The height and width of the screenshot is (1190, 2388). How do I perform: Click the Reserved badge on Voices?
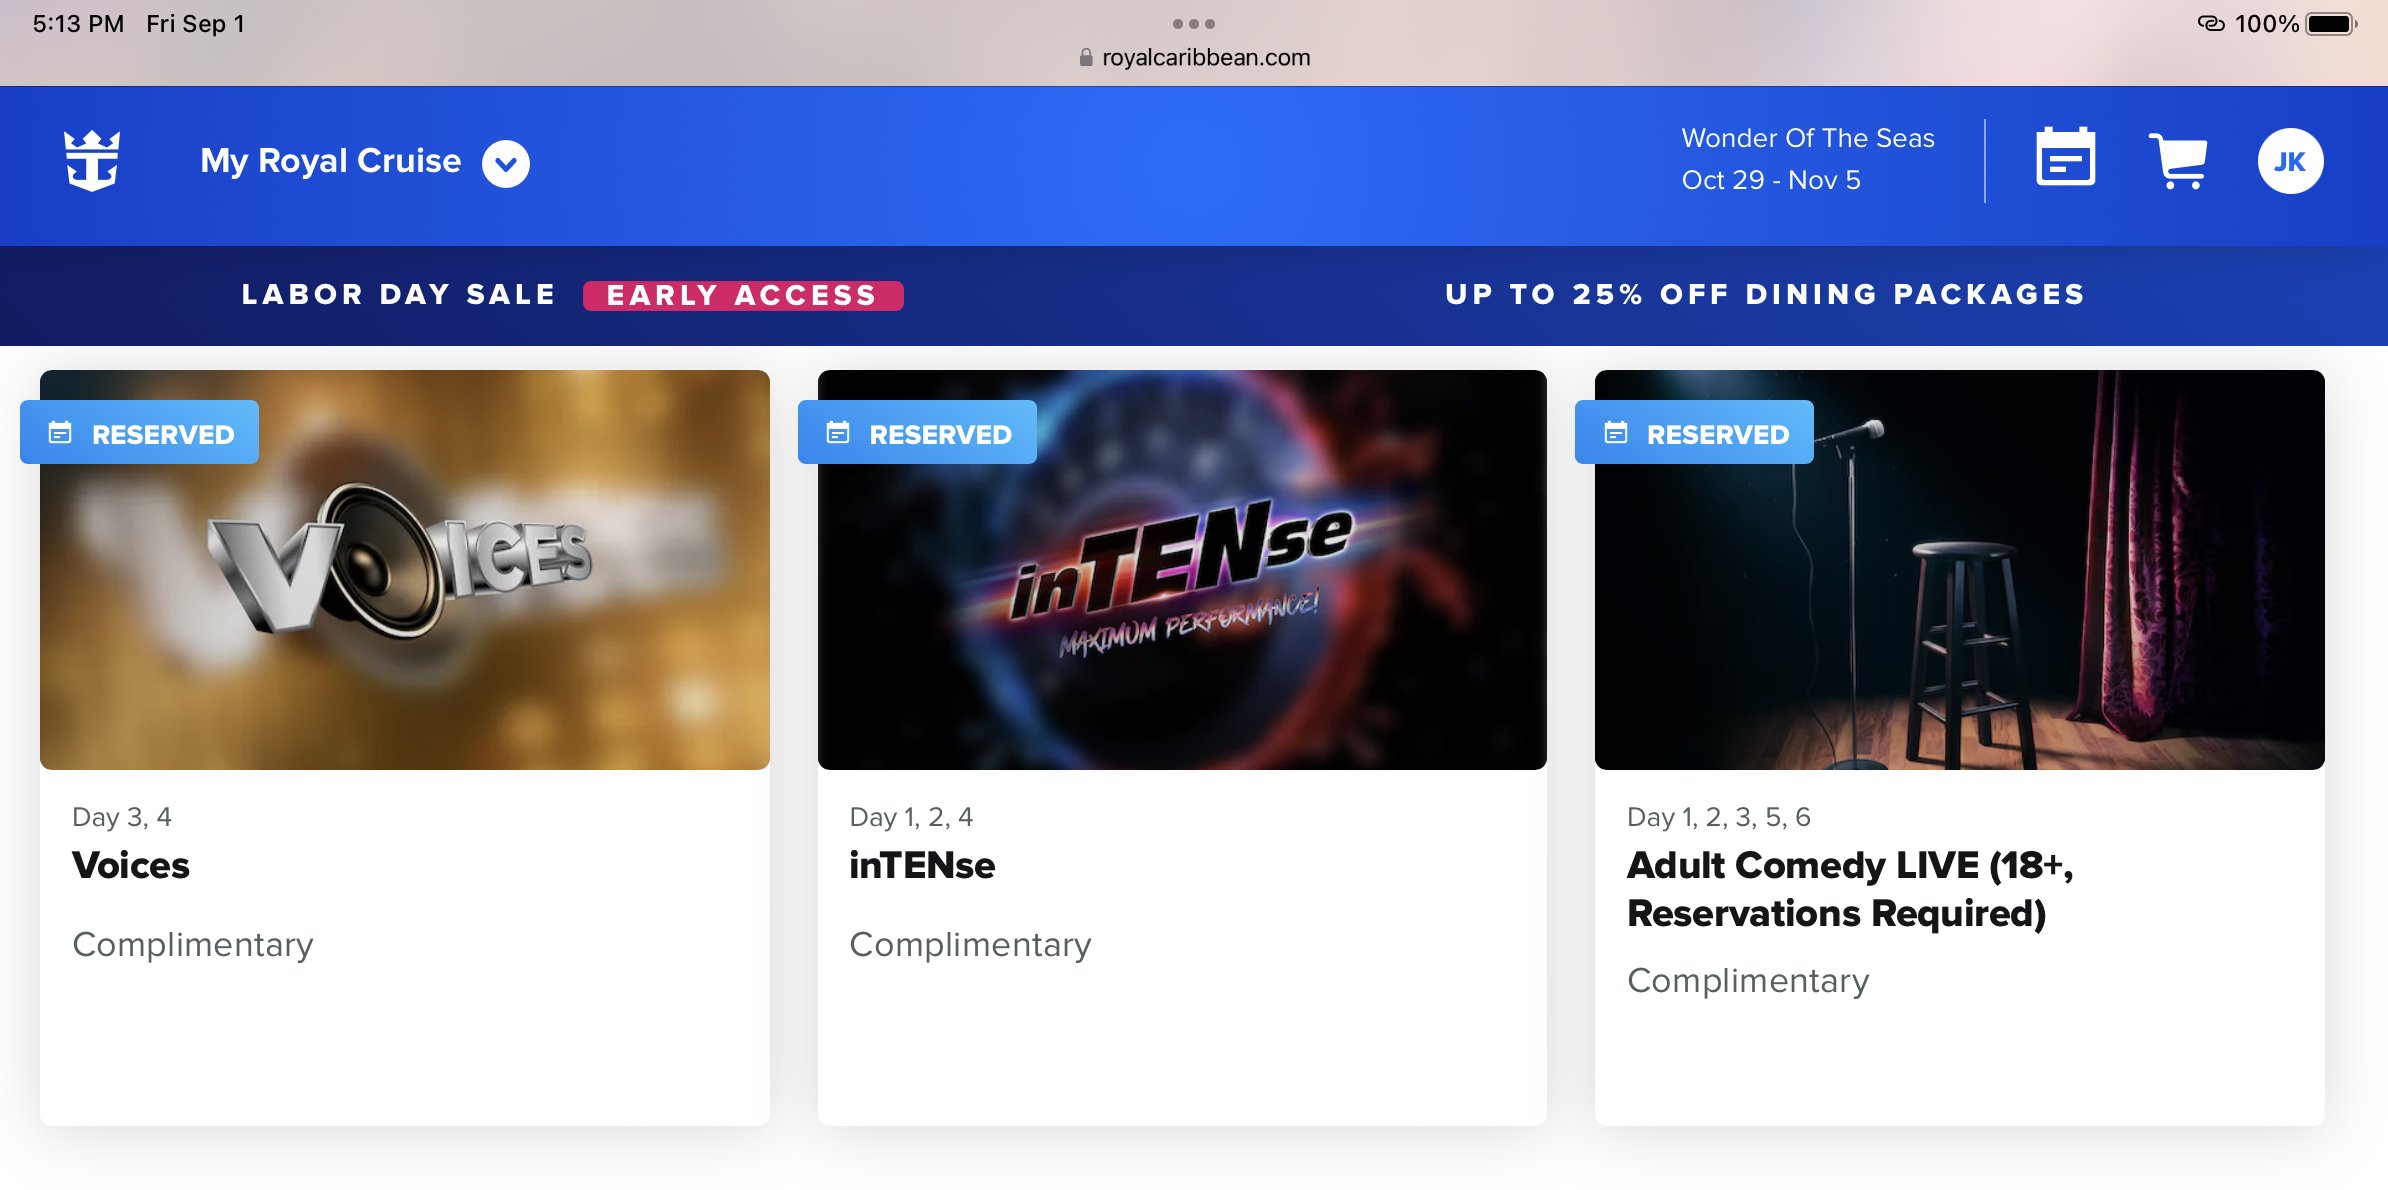[140, 433]
